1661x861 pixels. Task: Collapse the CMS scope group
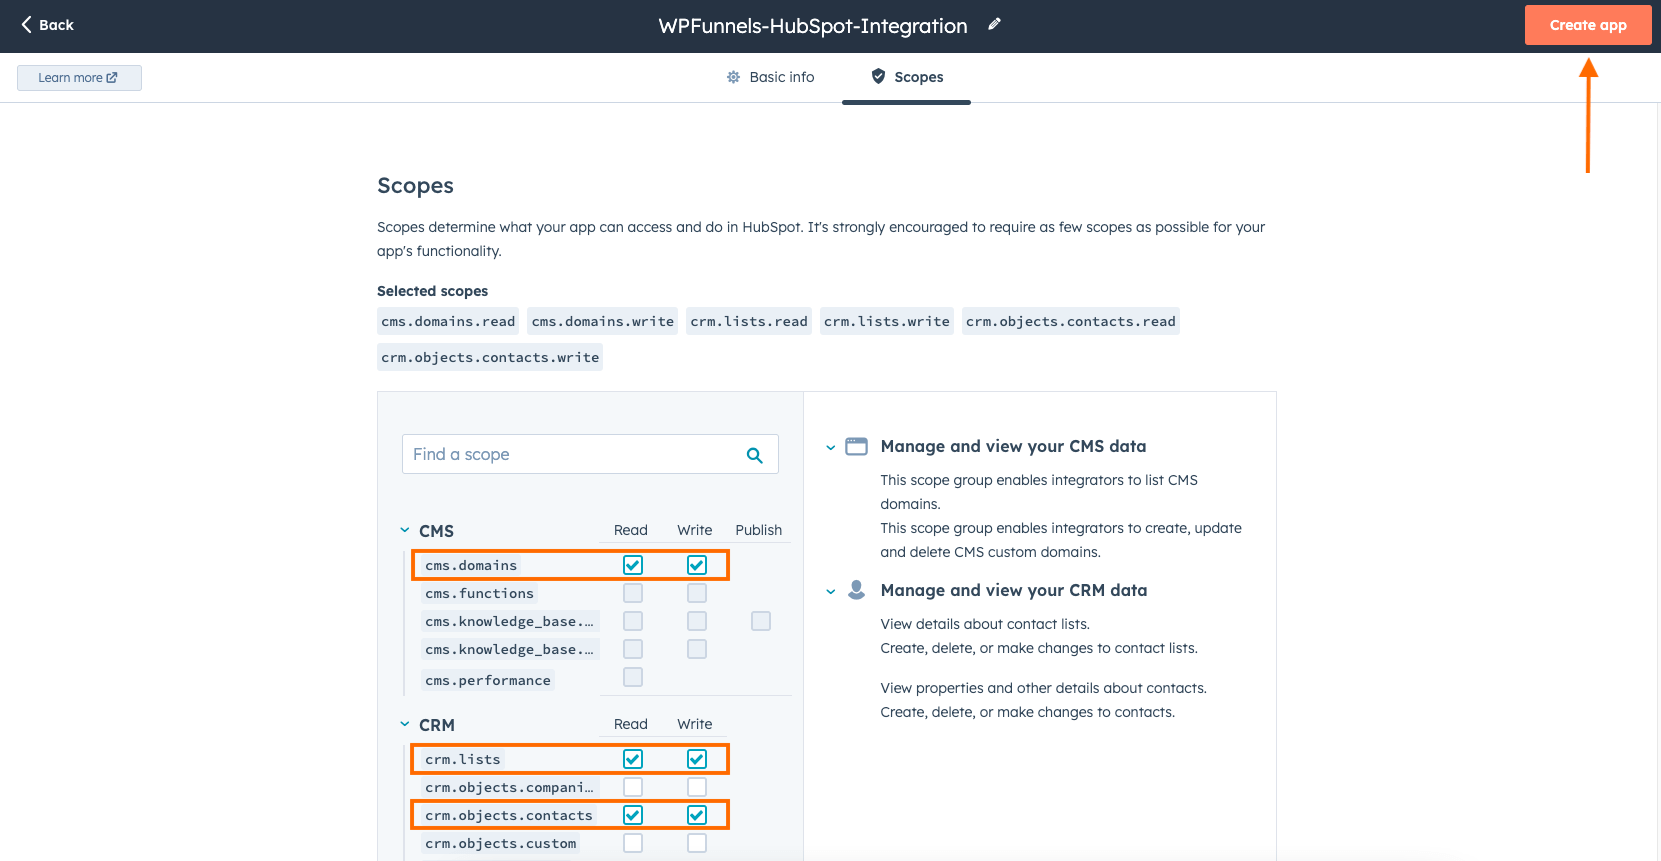[x=405, y=530]
